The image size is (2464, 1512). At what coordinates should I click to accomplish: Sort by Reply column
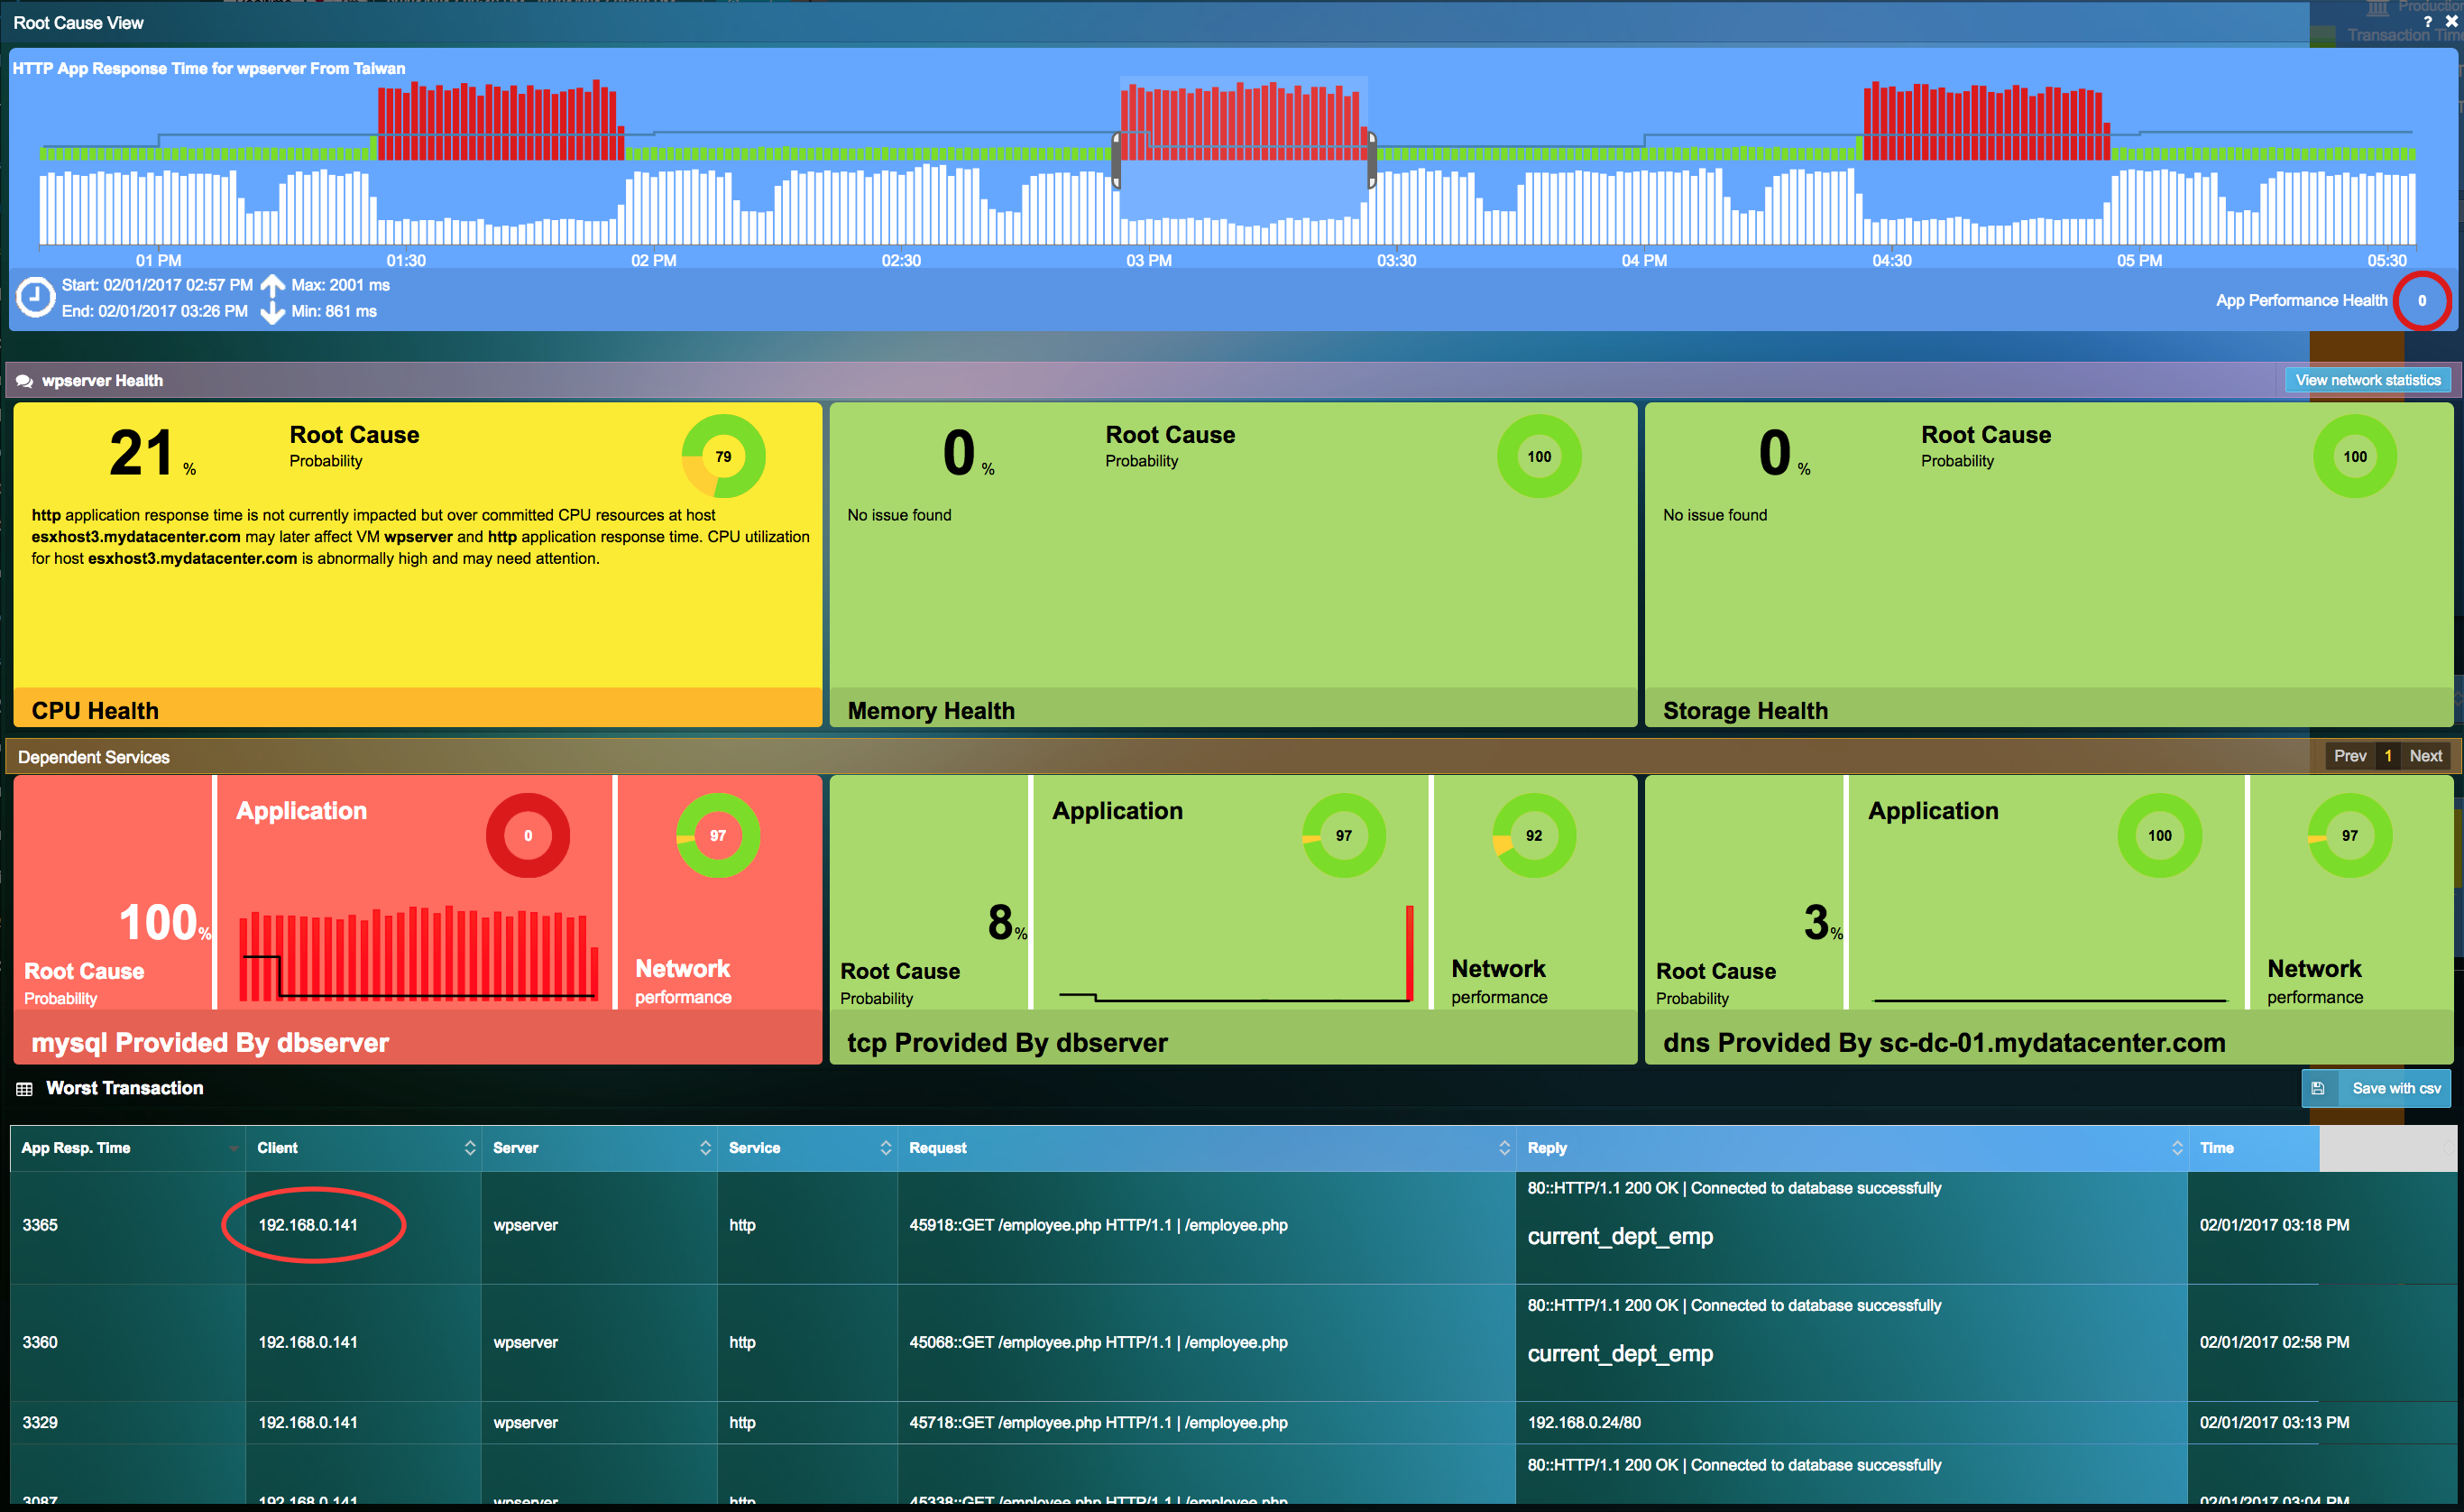(1851, 1148)
